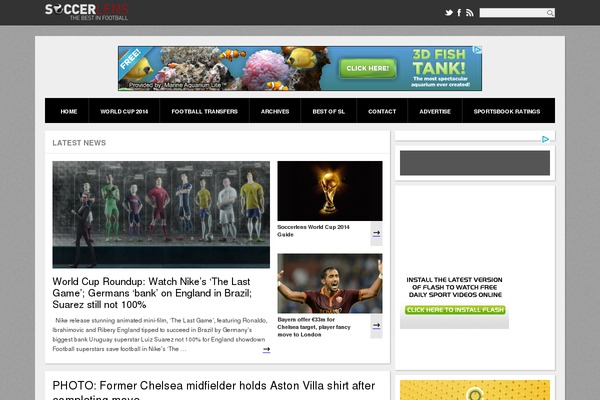600x400 pixels.
Task: Click the Latest News heading
Action: click(x=79, y=143)
